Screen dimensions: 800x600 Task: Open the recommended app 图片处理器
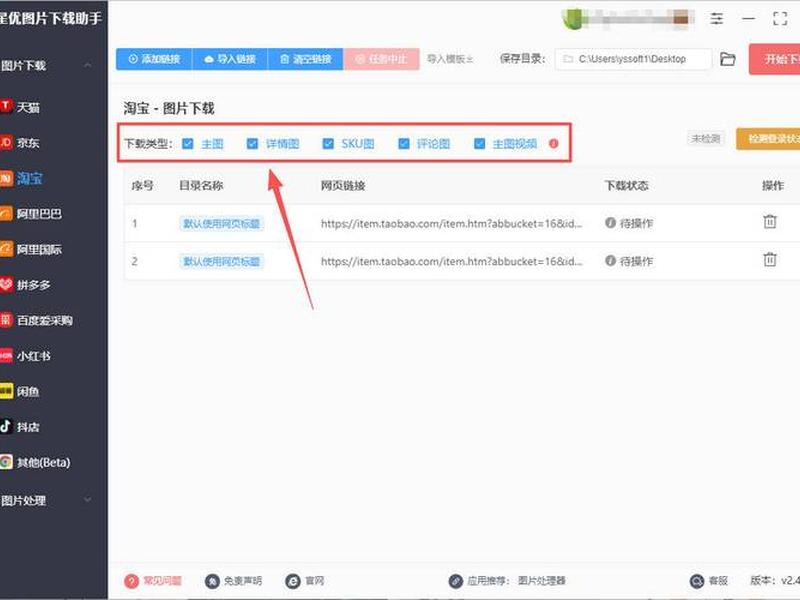coord(542,581)
